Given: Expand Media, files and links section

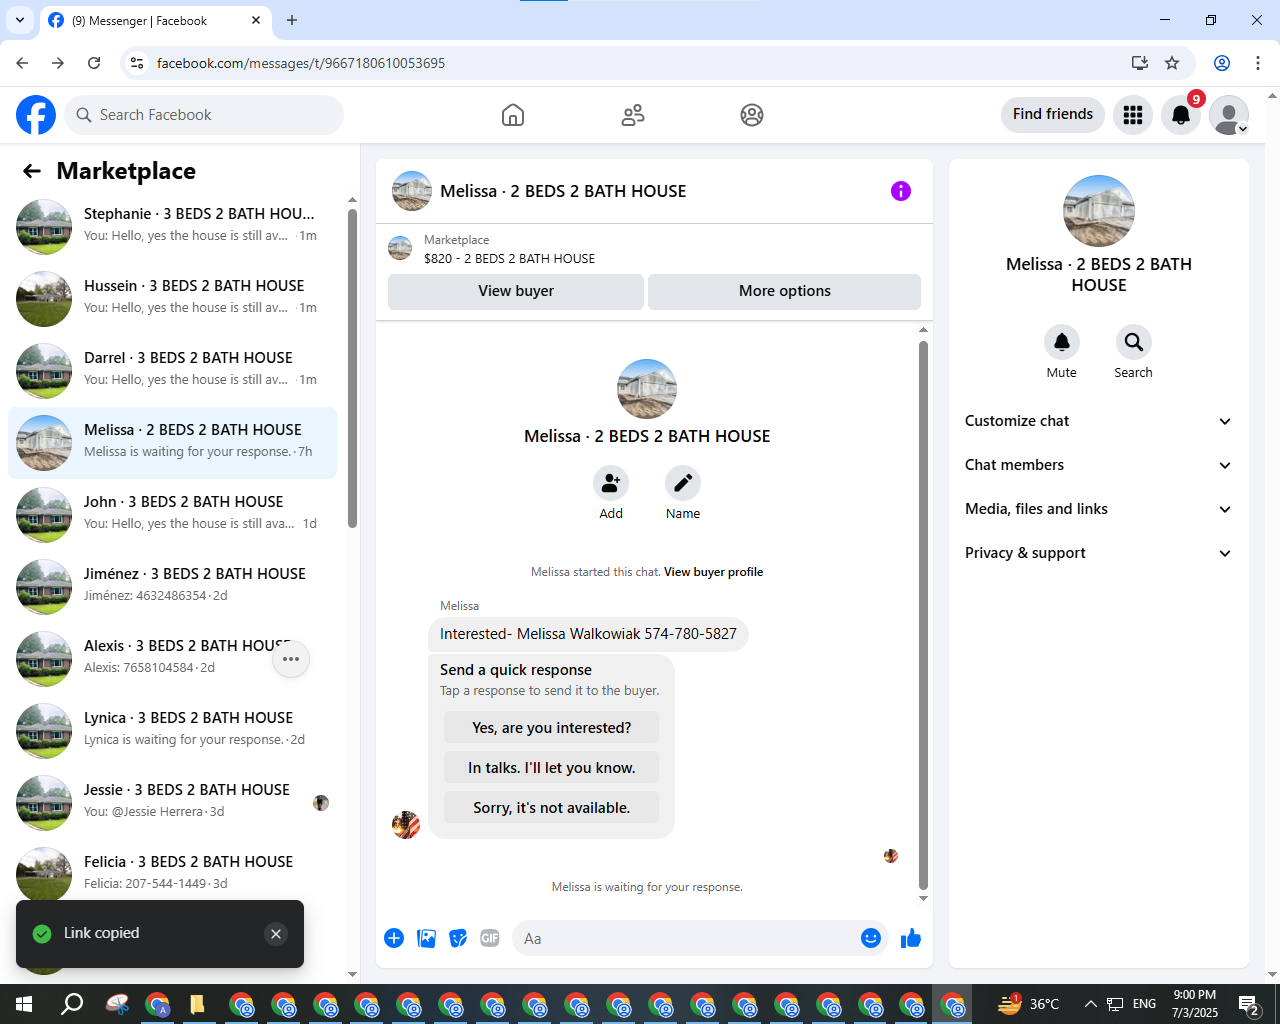Looking at the screenshot, I should tap(1099, 509).
